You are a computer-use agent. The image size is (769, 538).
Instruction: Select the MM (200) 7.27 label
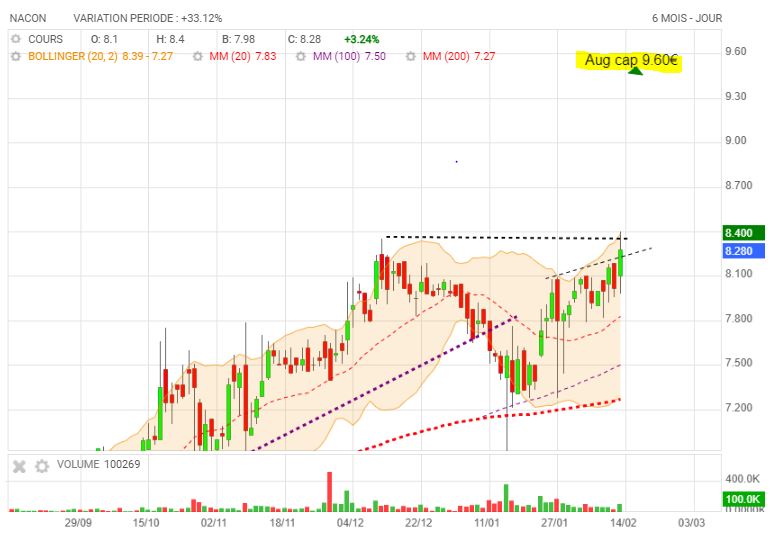[x=459, y=56]
